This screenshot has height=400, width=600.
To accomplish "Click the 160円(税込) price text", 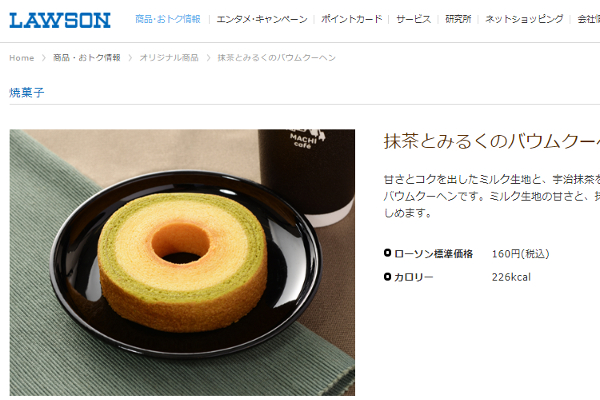I will [x=520, y=254].
